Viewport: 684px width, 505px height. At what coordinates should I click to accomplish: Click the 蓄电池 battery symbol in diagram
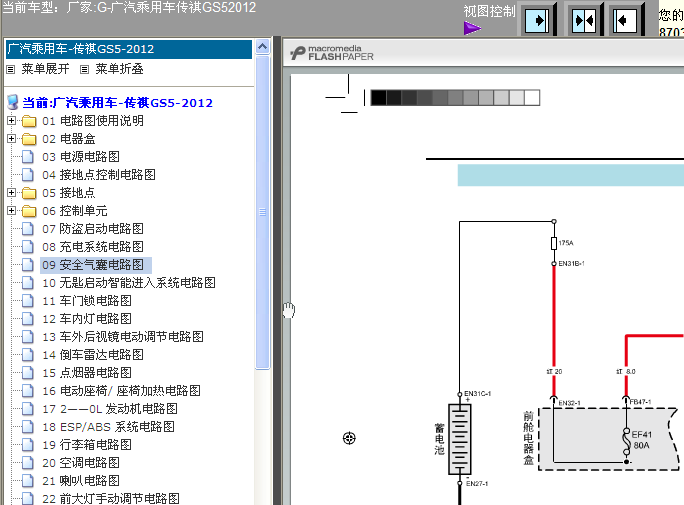(x=460, y=439)
